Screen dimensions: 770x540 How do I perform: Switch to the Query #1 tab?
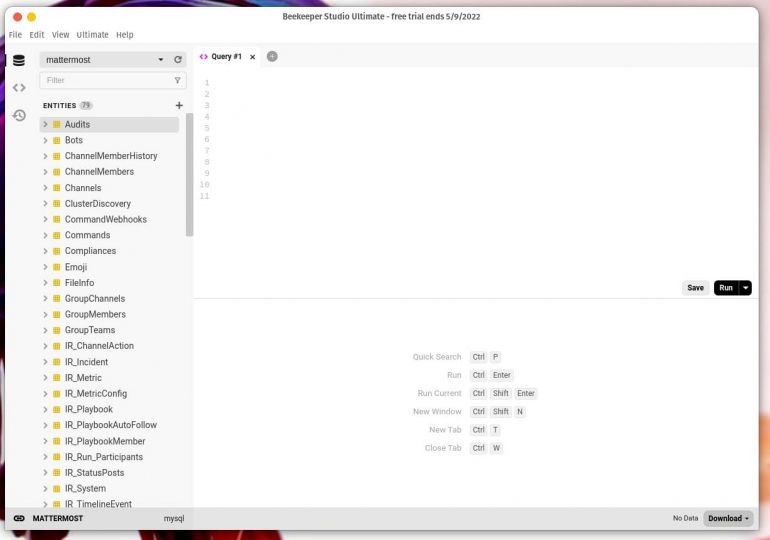click(x=226, y=56)
